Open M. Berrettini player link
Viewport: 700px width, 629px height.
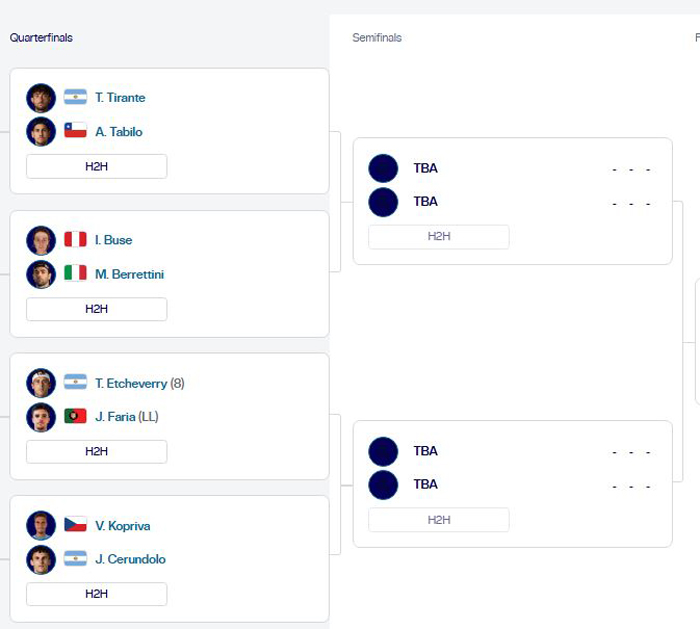coord(129,274)
